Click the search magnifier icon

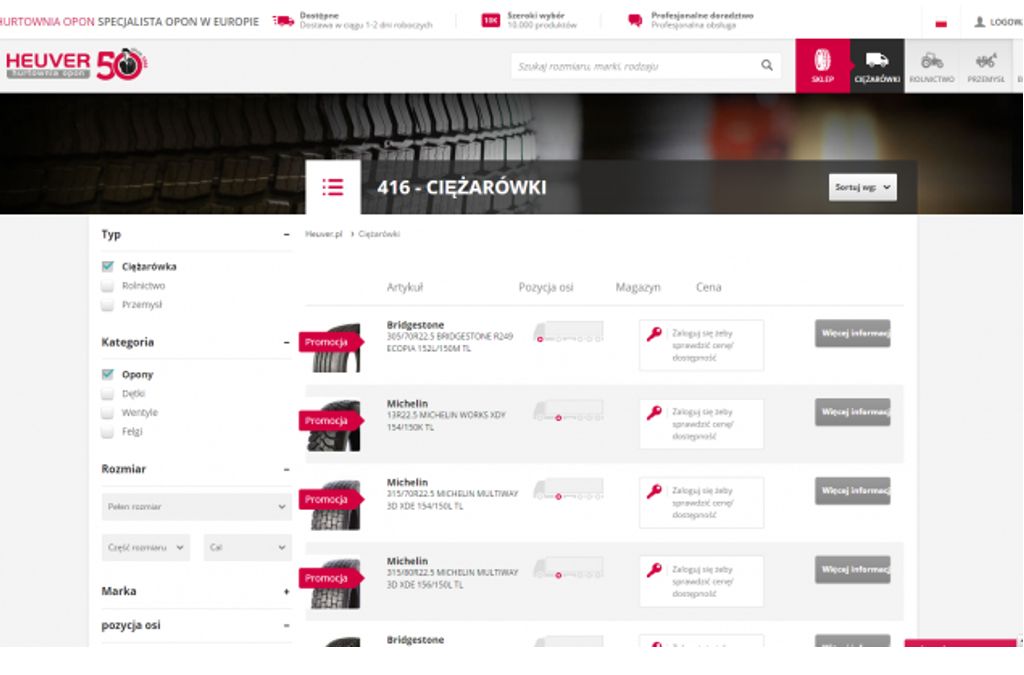coord(767,65)
